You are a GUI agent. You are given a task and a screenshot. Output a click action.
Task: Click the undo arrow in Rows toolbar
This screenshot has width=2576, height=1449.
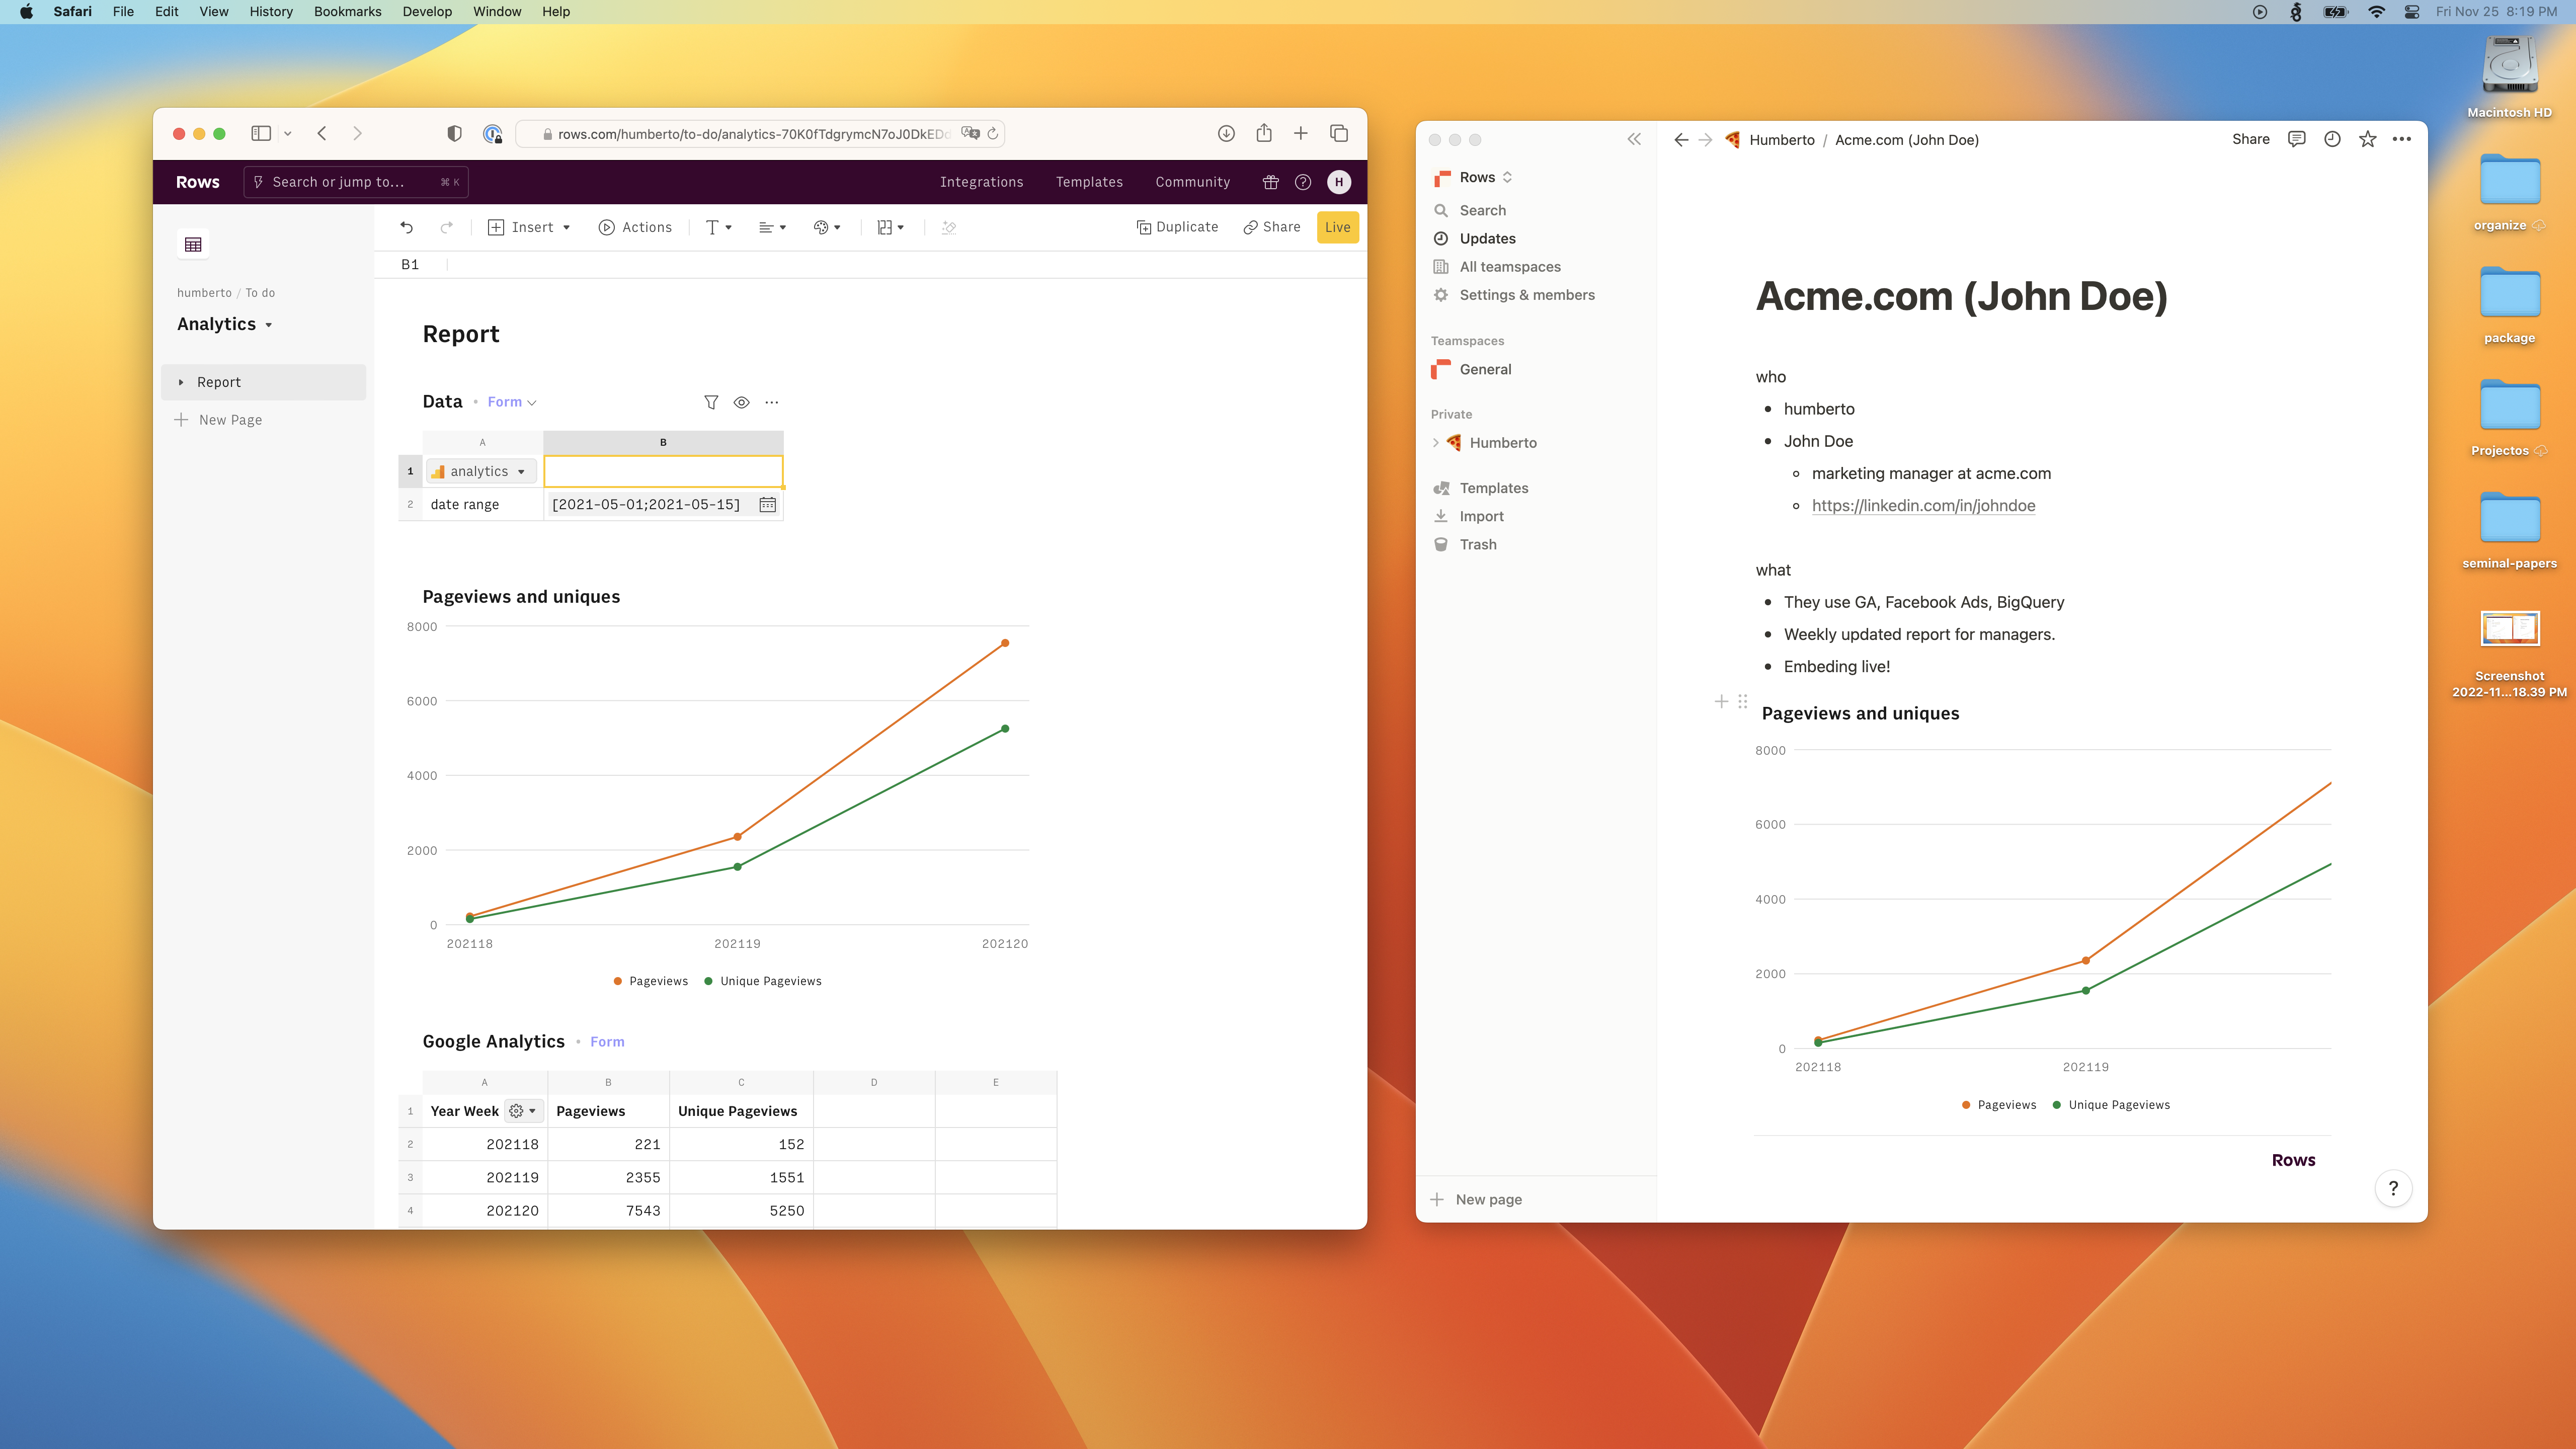406,227
